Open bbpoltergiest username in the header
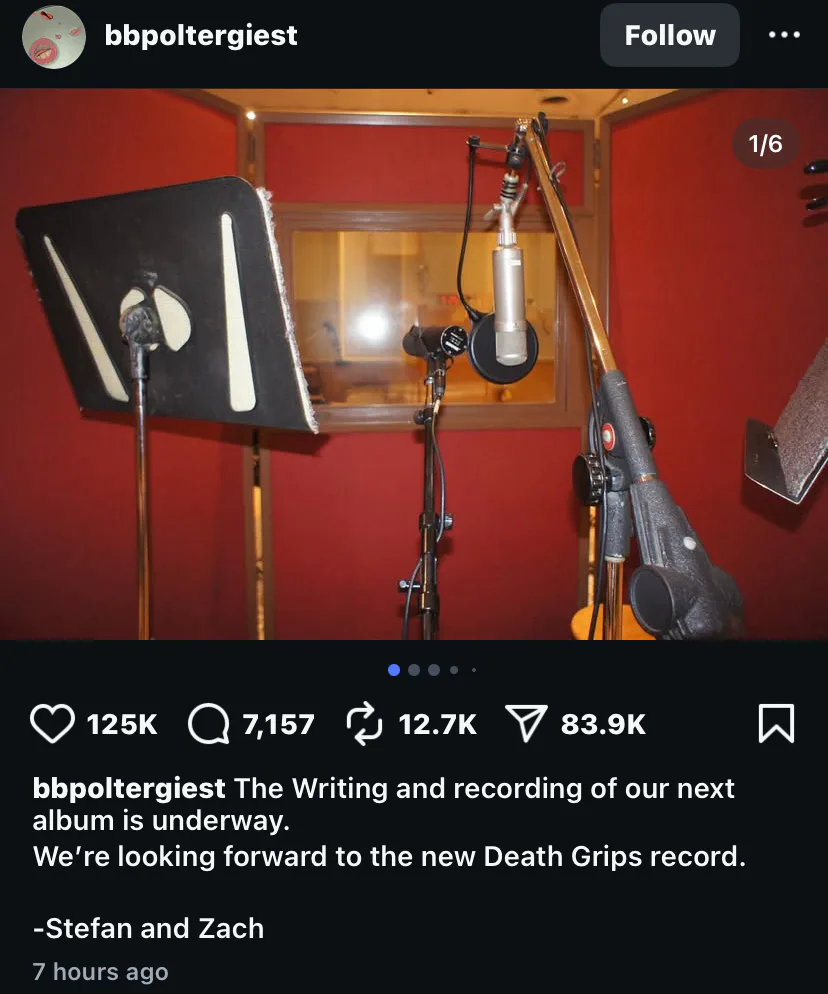The width and height of the screenshot is (828, 994). 201,36
